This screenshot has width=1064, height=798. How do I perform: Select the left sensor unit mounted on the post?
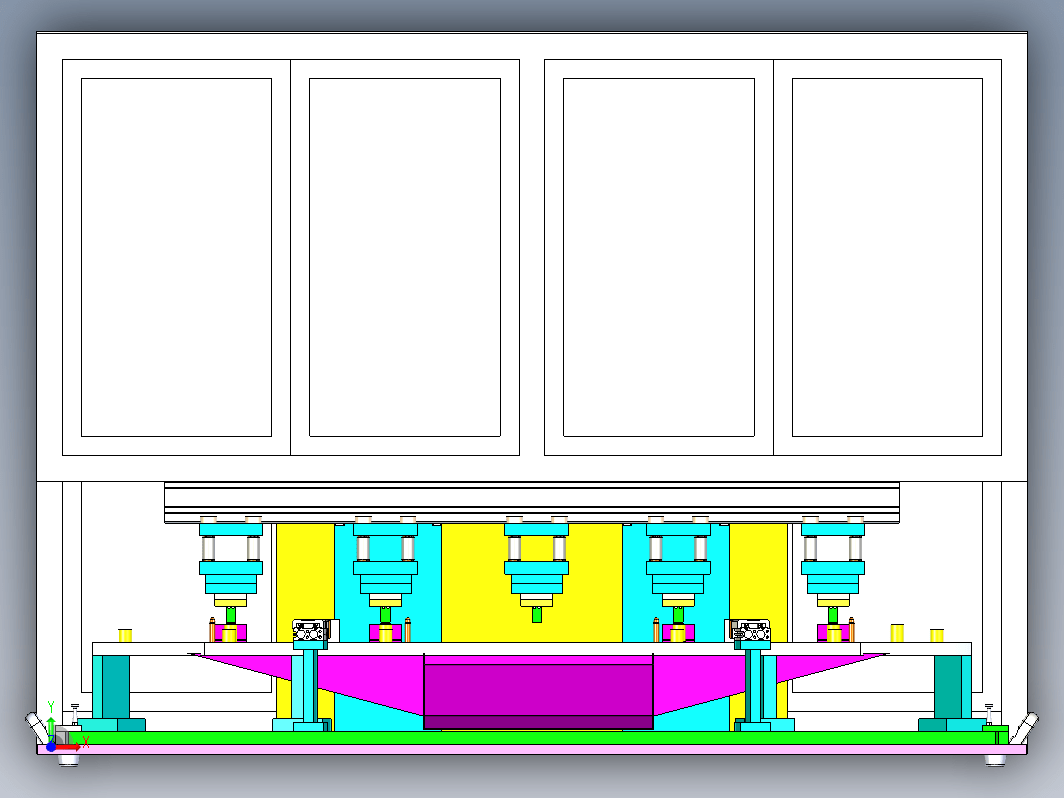pyautogui.click(x=309, y=631)
